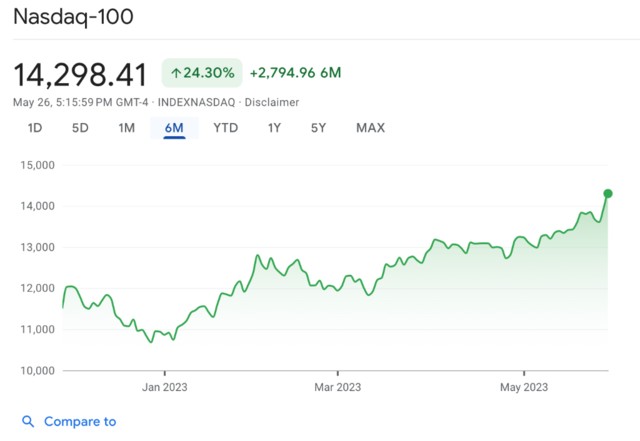The width and height of the screenshot is (640, 441).
Task: Select the active 6M tab
Action: coord(174,128)
